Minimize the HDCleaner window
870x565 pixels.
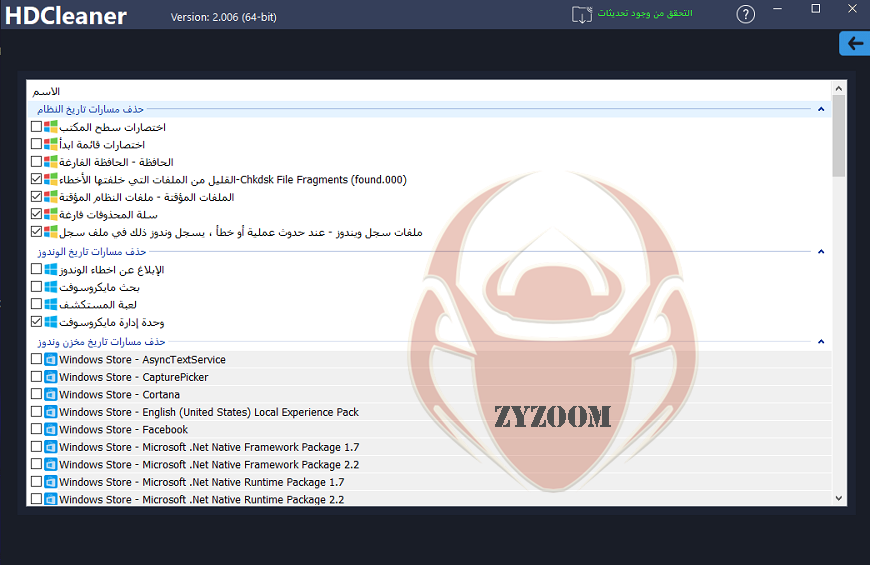click(778, 8)
